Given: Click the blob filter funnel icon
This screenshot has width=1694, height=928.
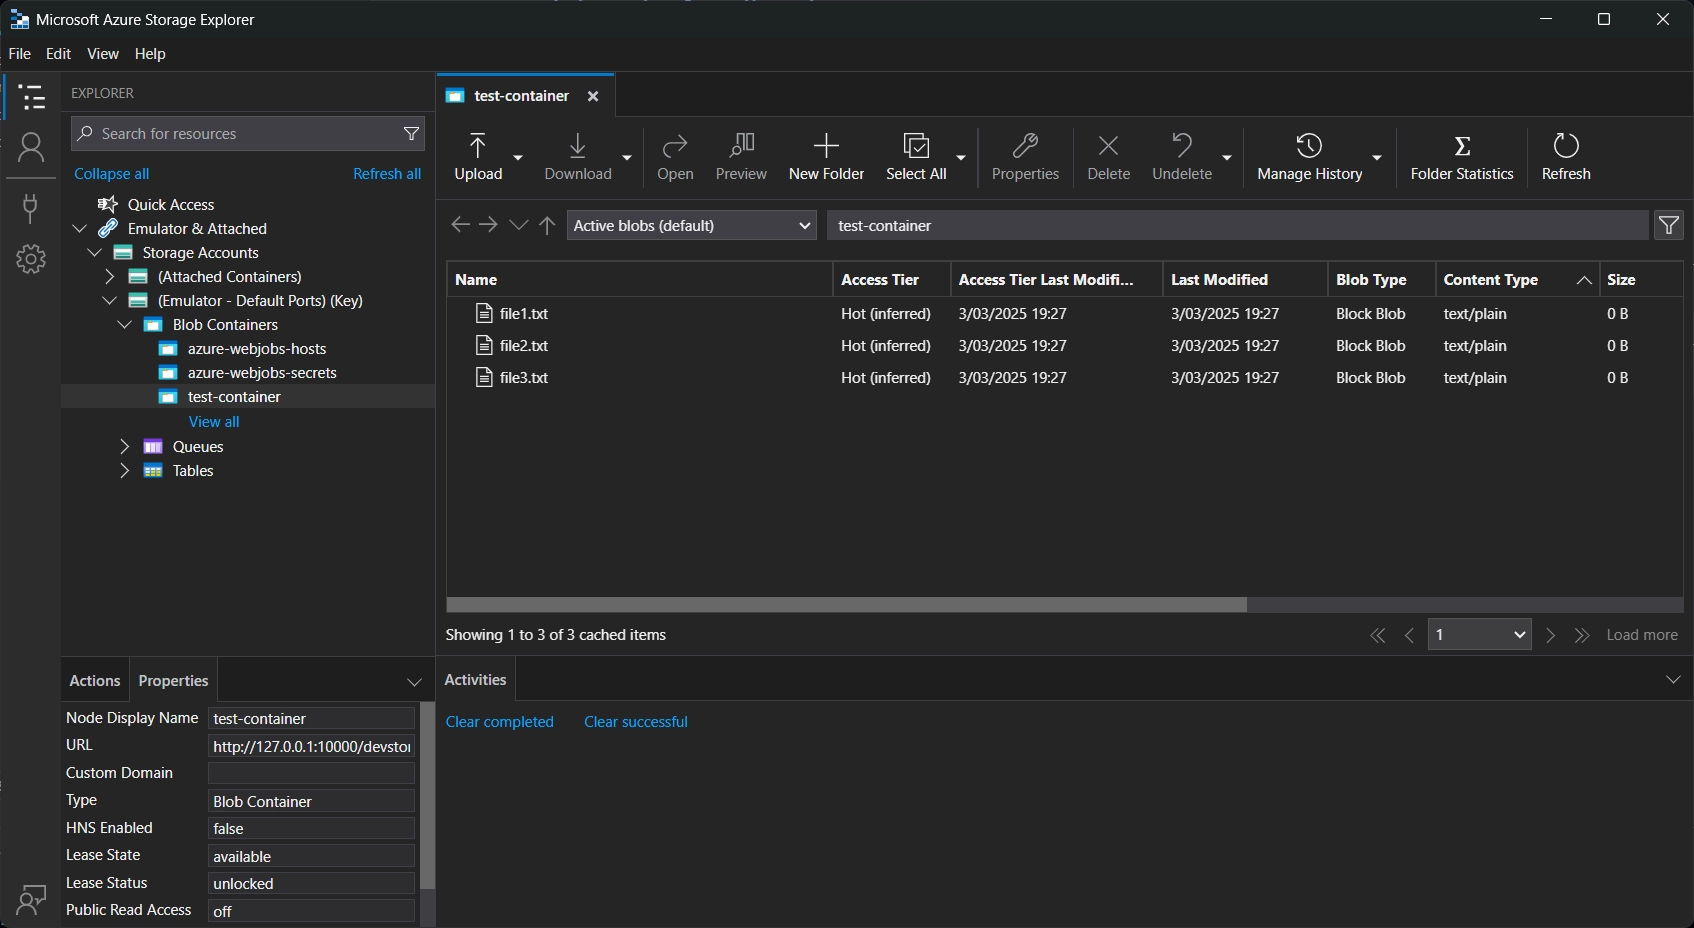Looking at the screenshot, I should click(x=1669, y=225).
